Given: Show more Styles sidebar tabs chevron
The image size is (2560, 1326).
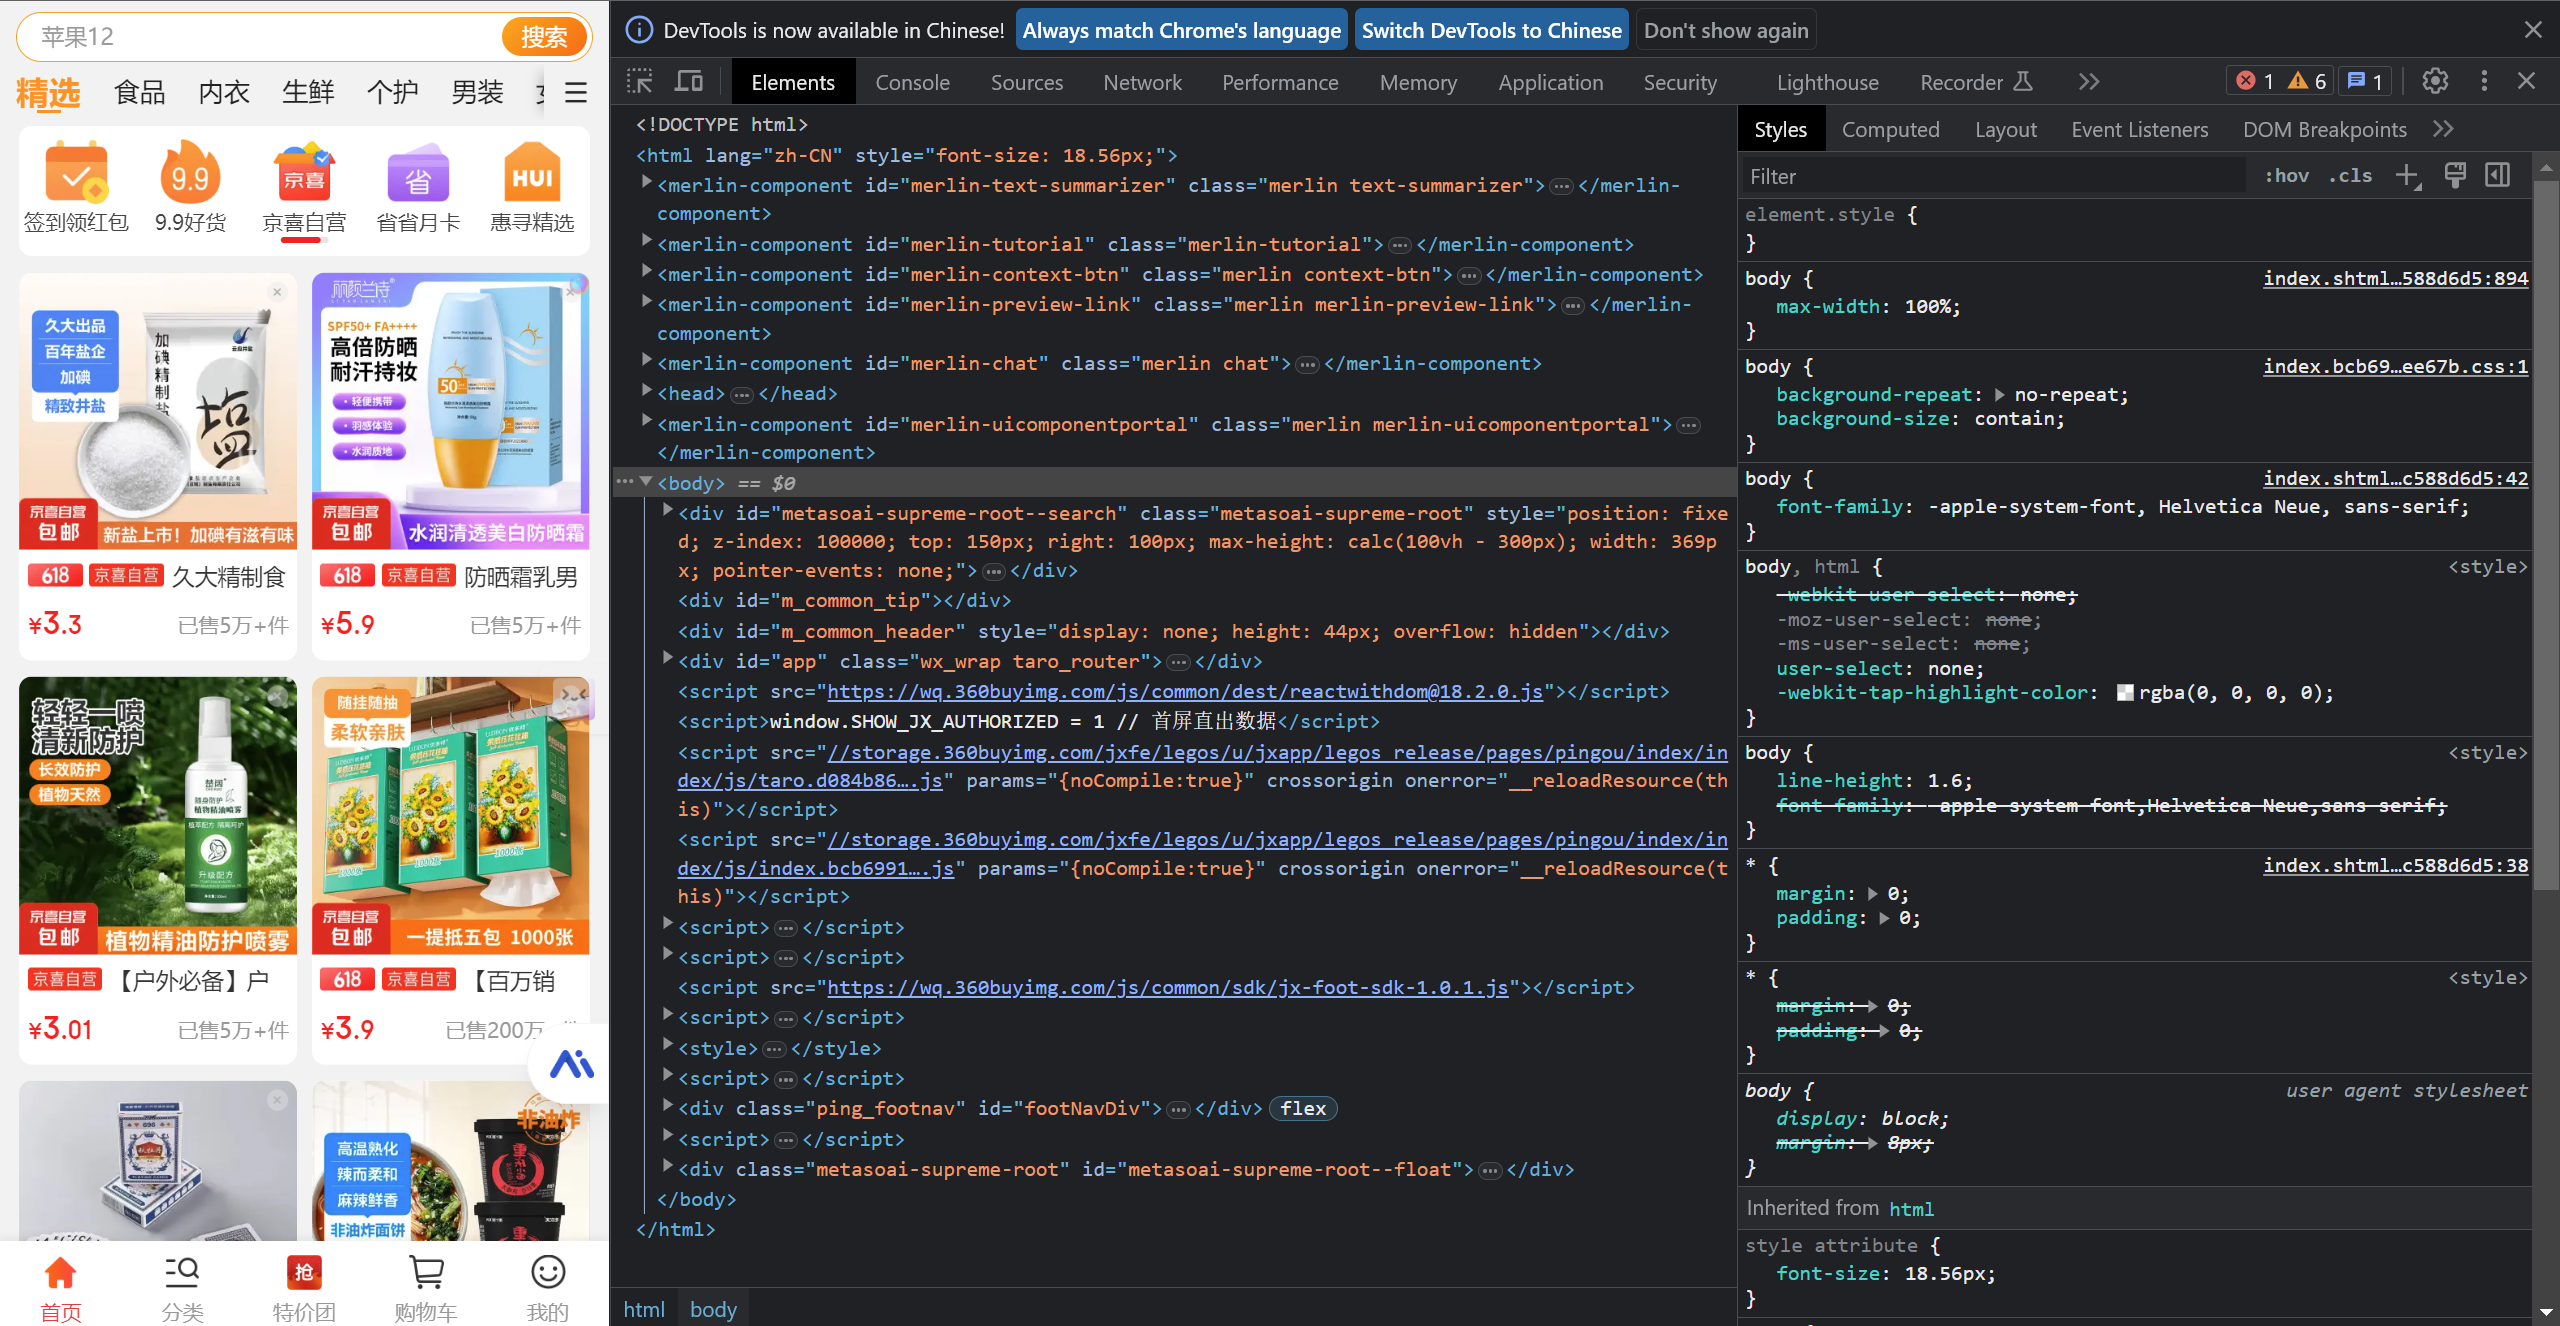Looking at the screenshot, I should coord(2444,129).
